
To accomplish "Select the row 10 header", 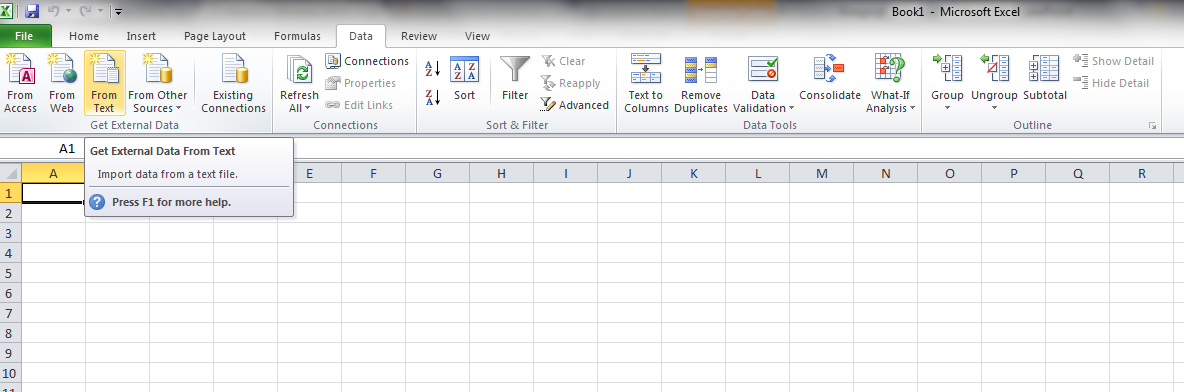I will pyautogui.click(x=11, y=373).
